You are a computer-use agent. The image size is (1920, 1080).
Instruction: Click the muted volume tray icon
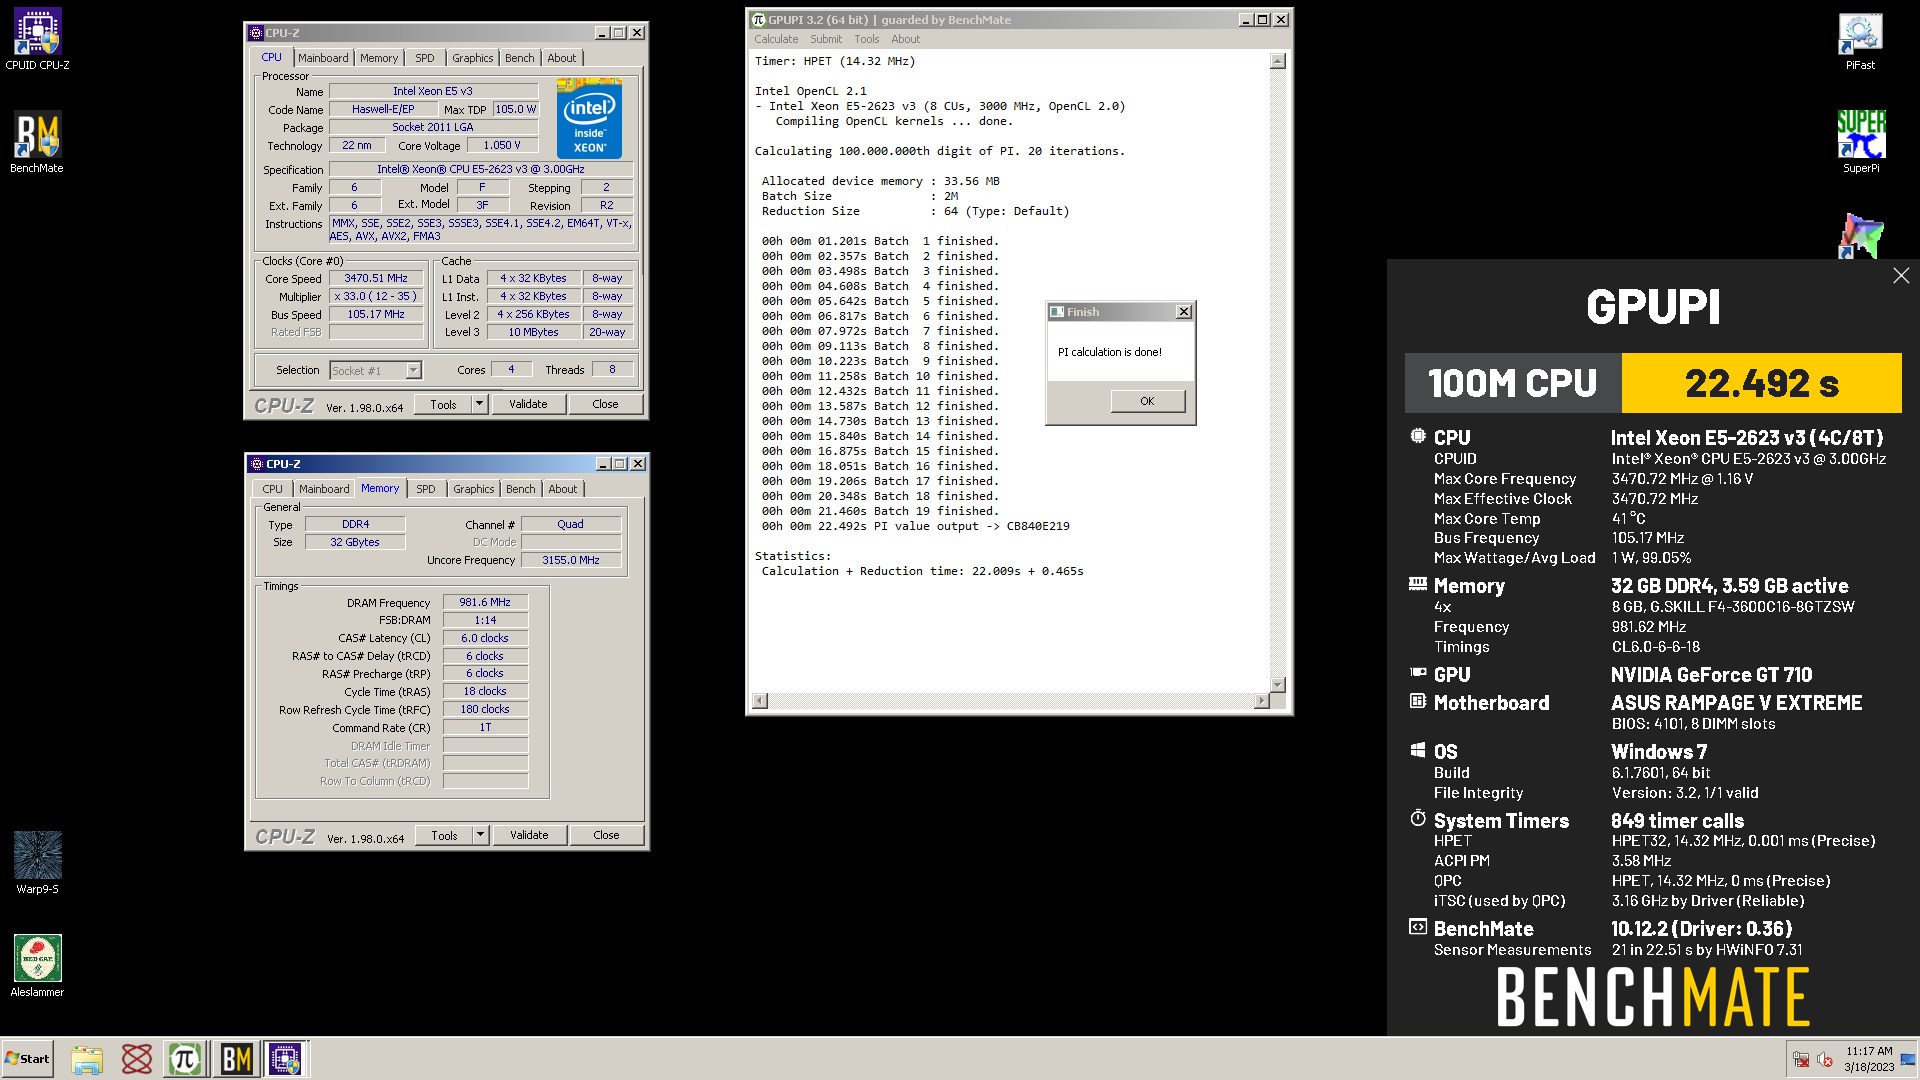tap(1825, 1059)
